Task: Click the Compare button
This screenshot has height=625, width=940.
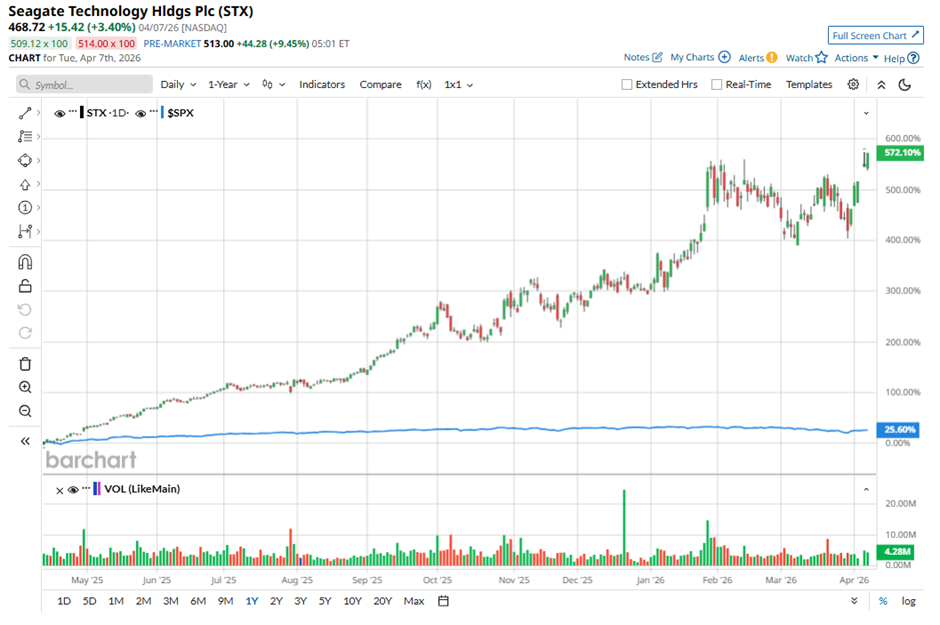Action: tap(380, 85)
